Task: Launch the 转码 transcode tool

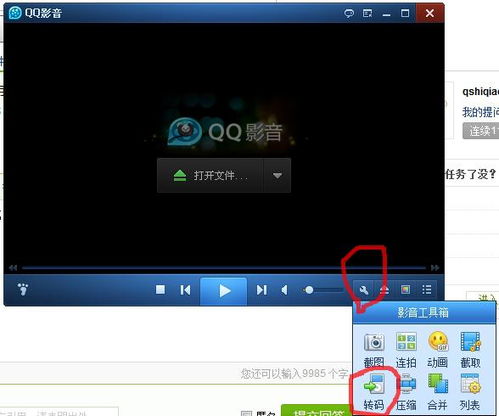Action: click(x=374, y=392)
